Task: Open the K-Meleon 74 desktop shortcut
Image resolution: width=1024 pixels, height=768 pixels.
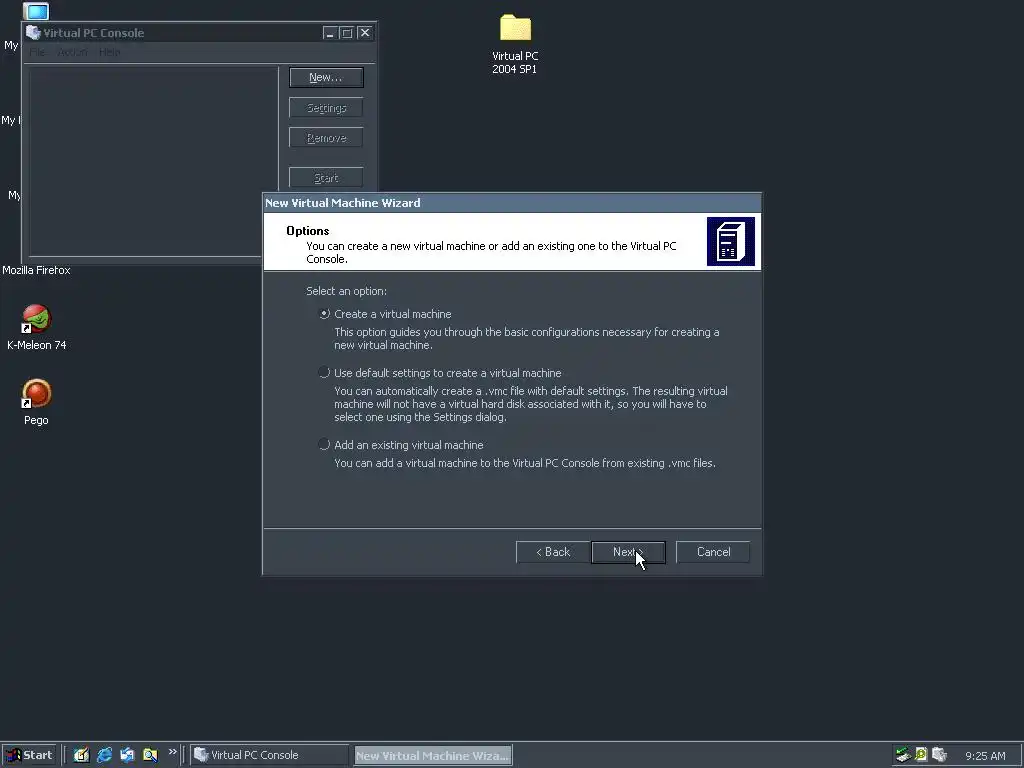Action: (37, 328)
